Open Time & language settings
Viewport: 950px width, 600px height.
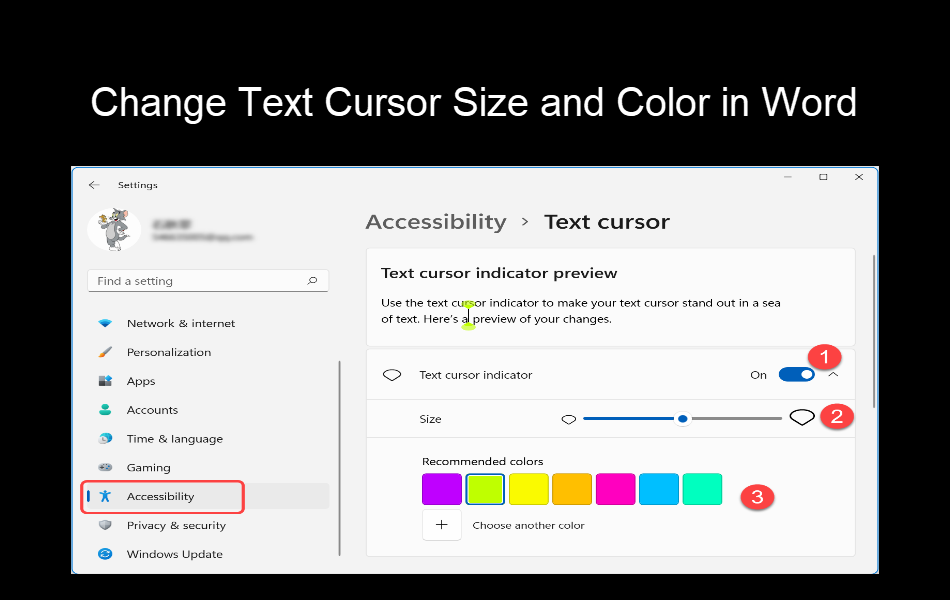coord(174,439)
